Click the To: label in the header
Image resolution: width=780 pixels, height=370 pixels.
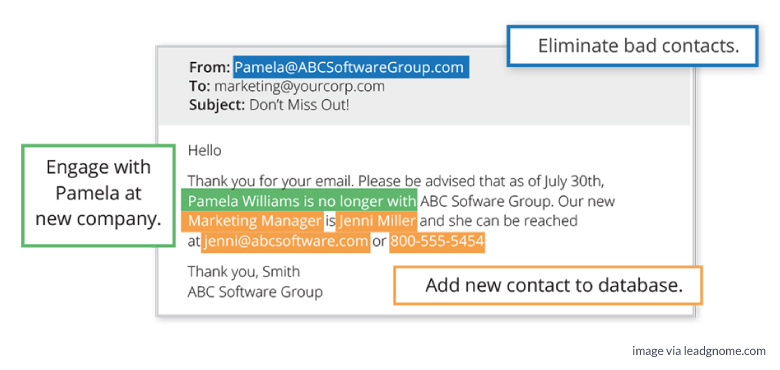tap(200, 86)
